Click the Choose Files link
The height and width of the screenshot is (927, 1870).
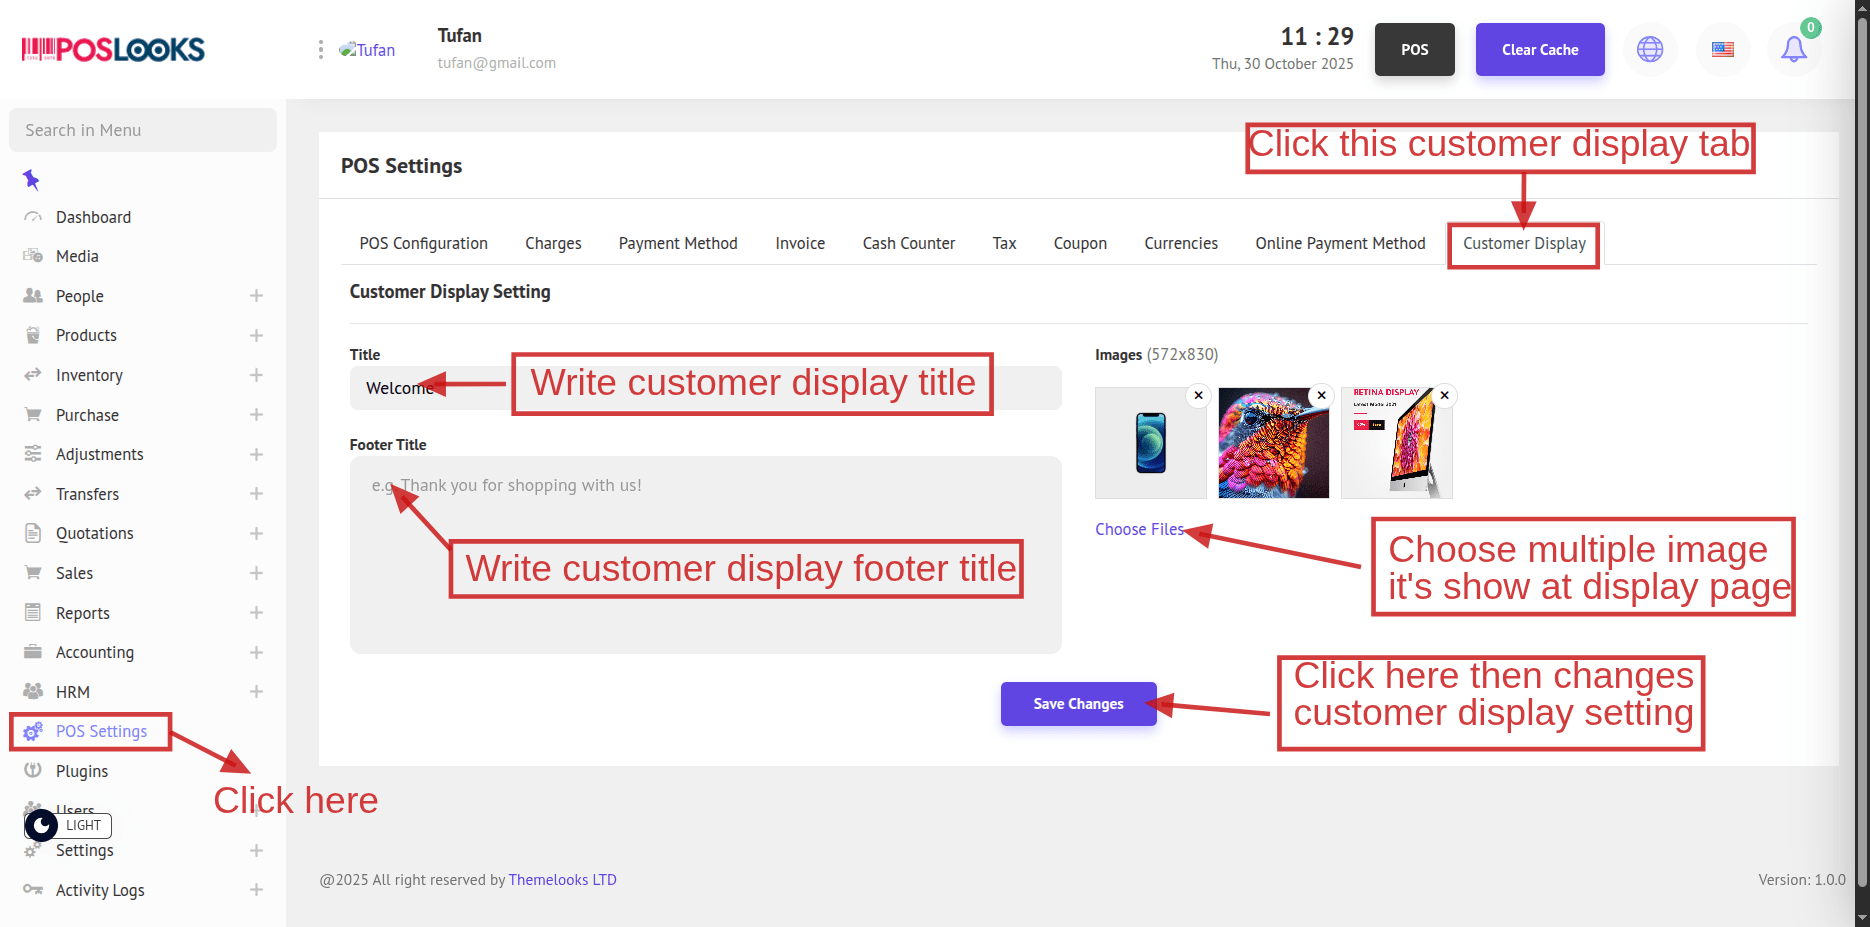1139,529
